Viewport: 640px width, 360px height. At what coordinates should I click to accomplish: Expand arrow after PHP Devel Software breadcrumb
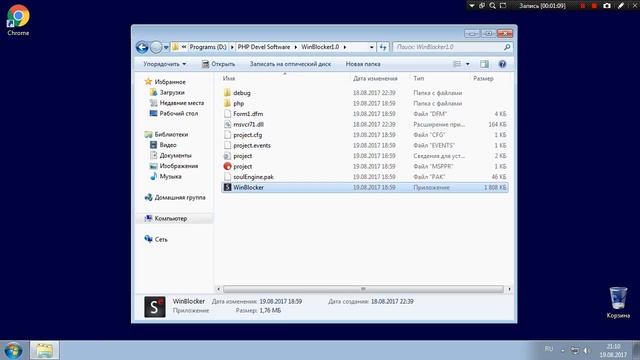click(296, 47)
